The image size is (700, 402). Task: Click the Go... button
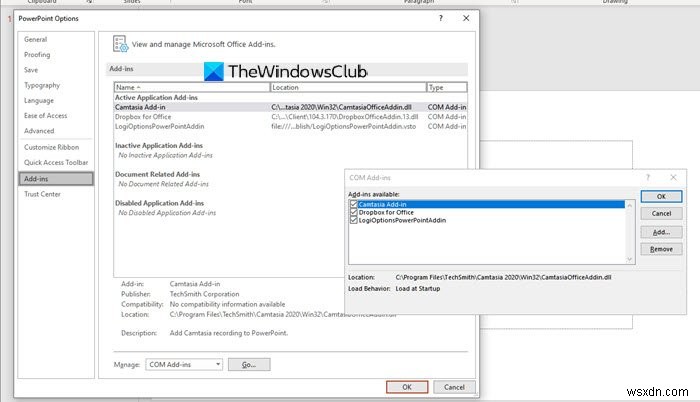tap(249, 364)
